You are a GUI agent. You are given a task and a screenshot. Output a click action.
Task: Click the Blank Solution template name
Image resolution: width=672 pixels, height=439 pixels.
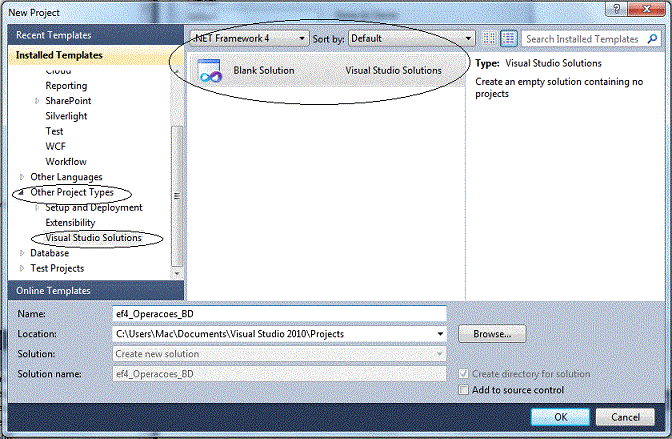pyautogui.click(x=264, y=70)
